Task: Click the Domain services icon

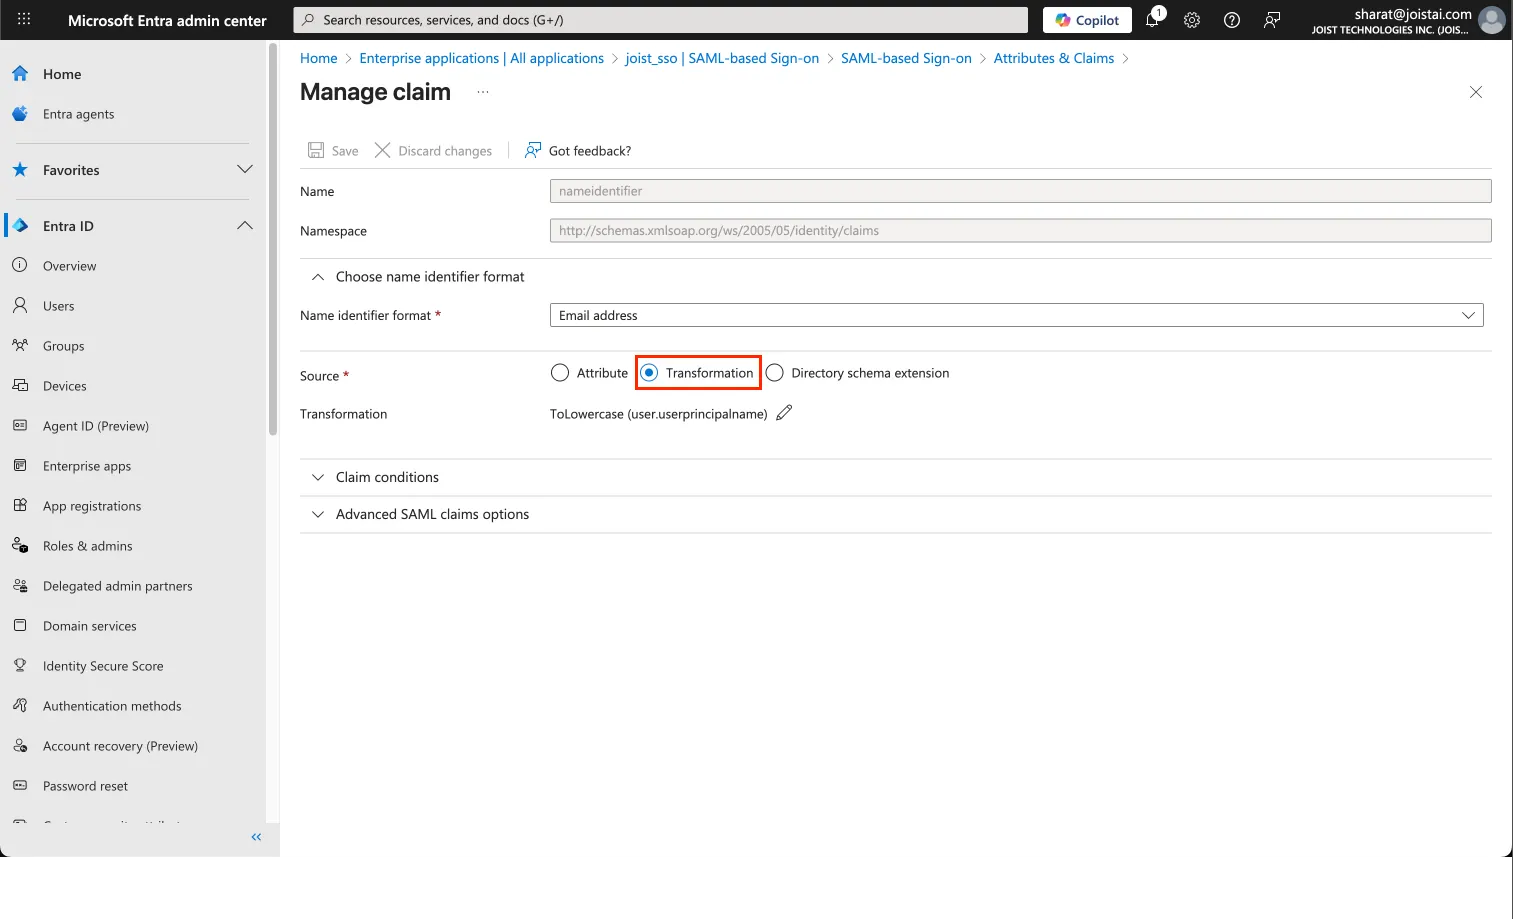Action: tap(20, 626)
